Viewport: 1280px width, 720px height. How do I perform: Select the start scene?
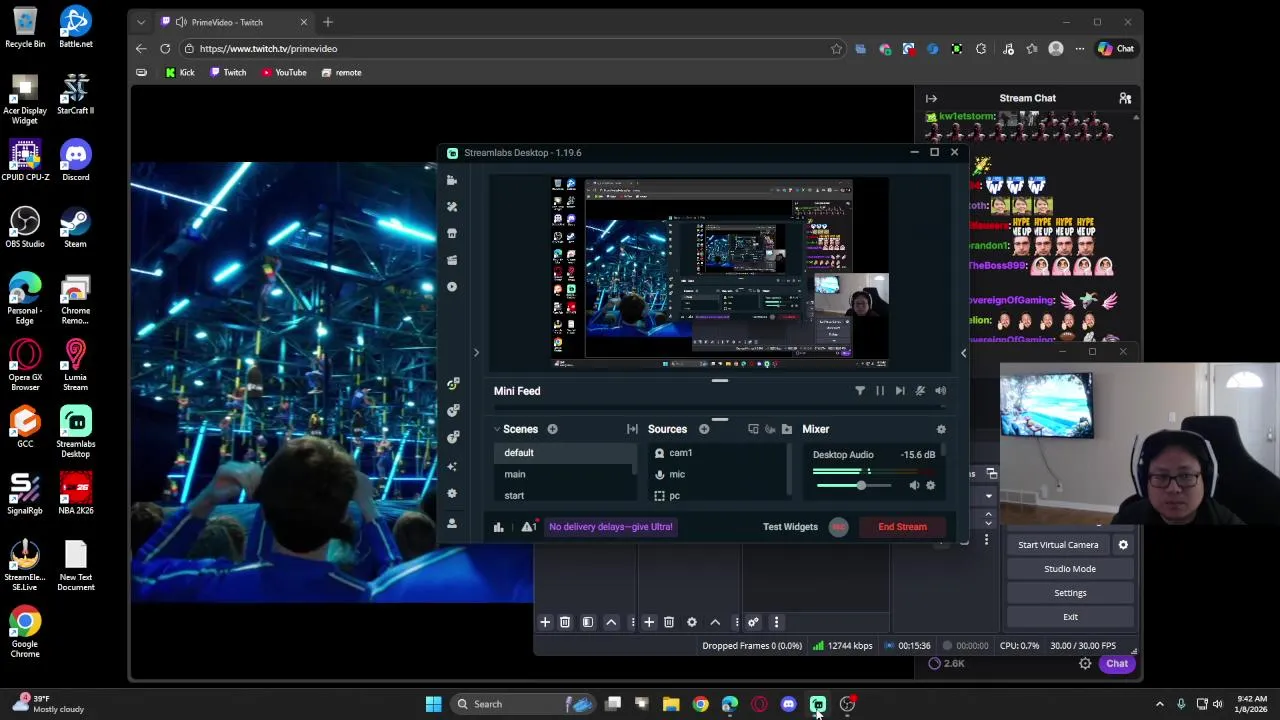coord(563,496)
